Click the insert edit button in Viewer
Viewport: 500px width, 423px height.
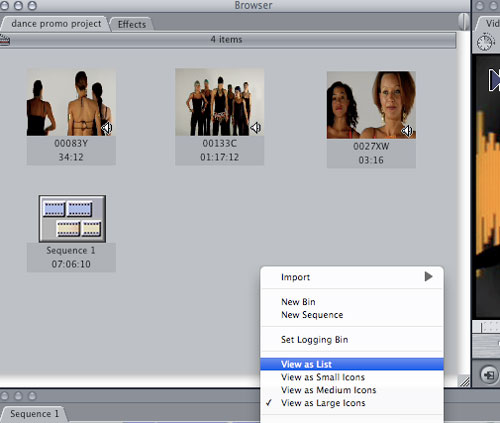[x=489, y=375]
